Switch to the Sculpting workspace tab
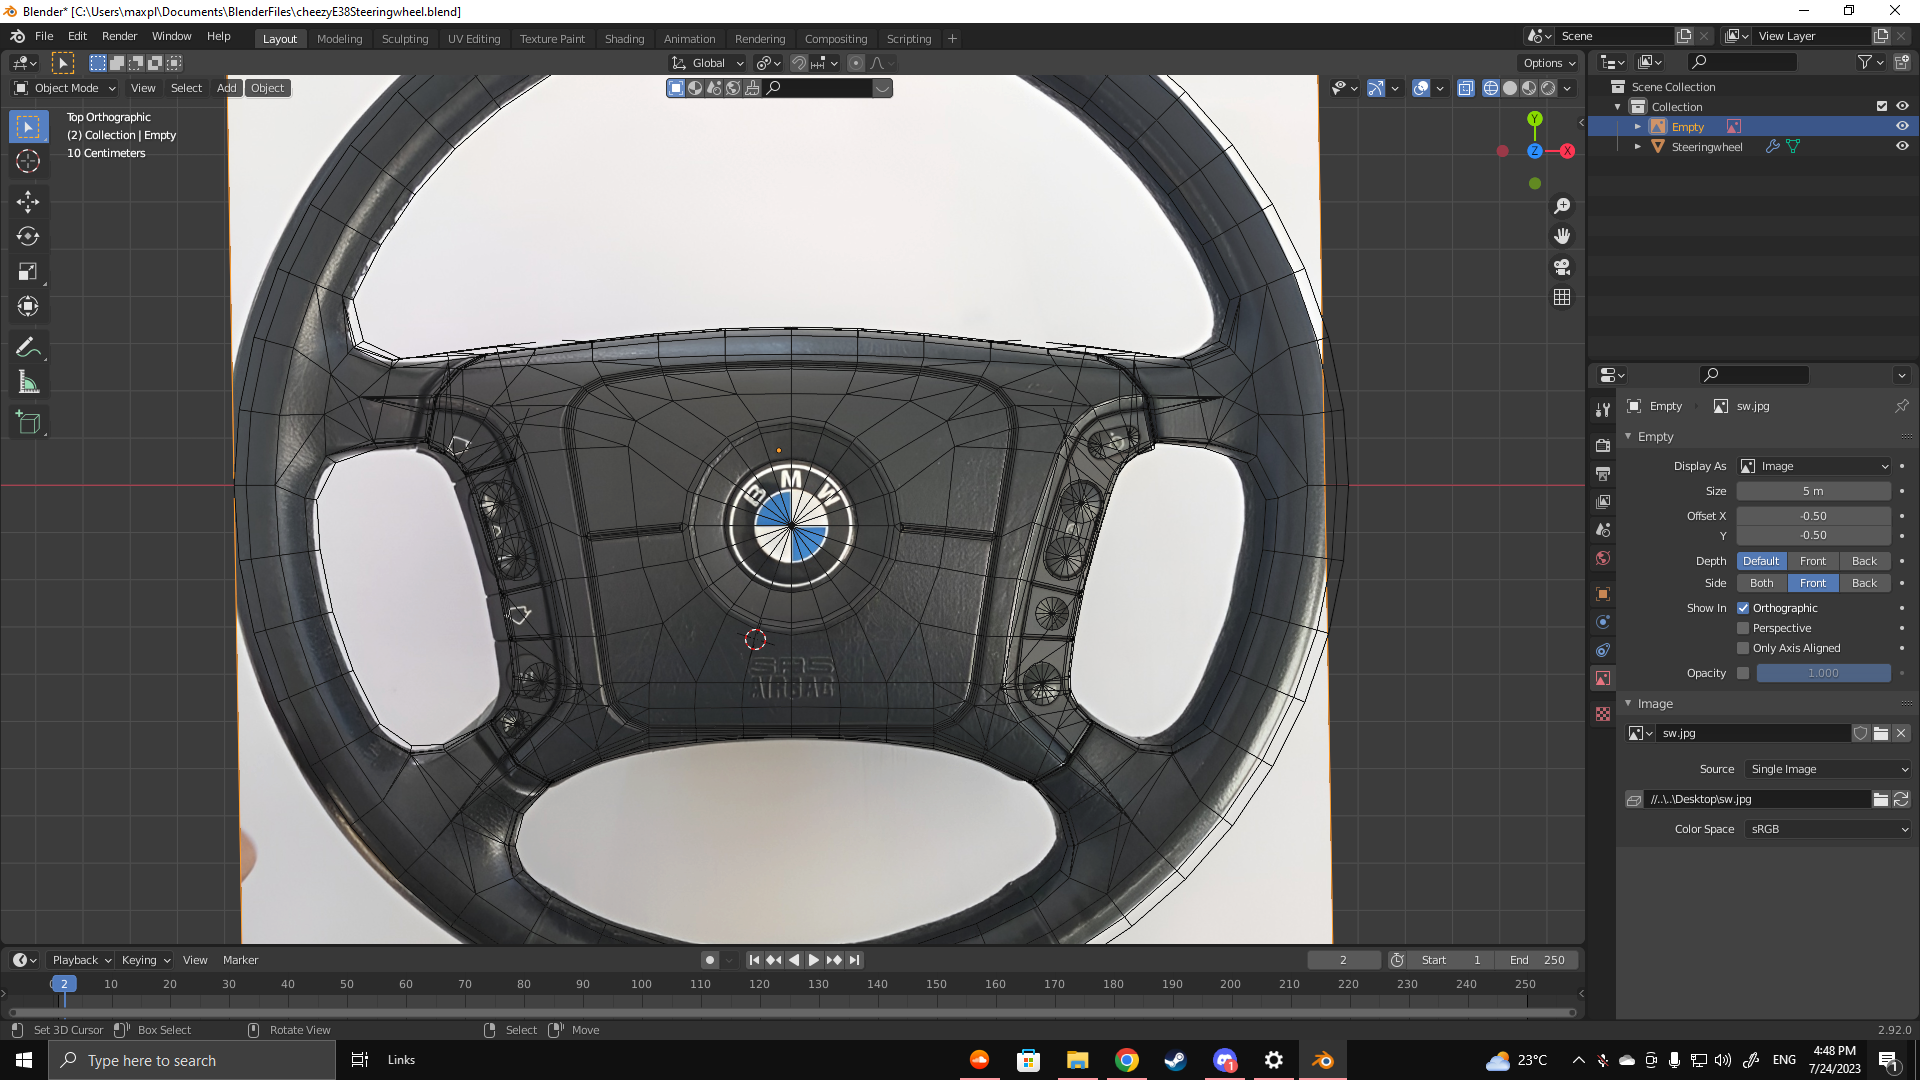The height and width of the screenshot is (1080, 1920). pyautogui.click(x=404, y=39)
